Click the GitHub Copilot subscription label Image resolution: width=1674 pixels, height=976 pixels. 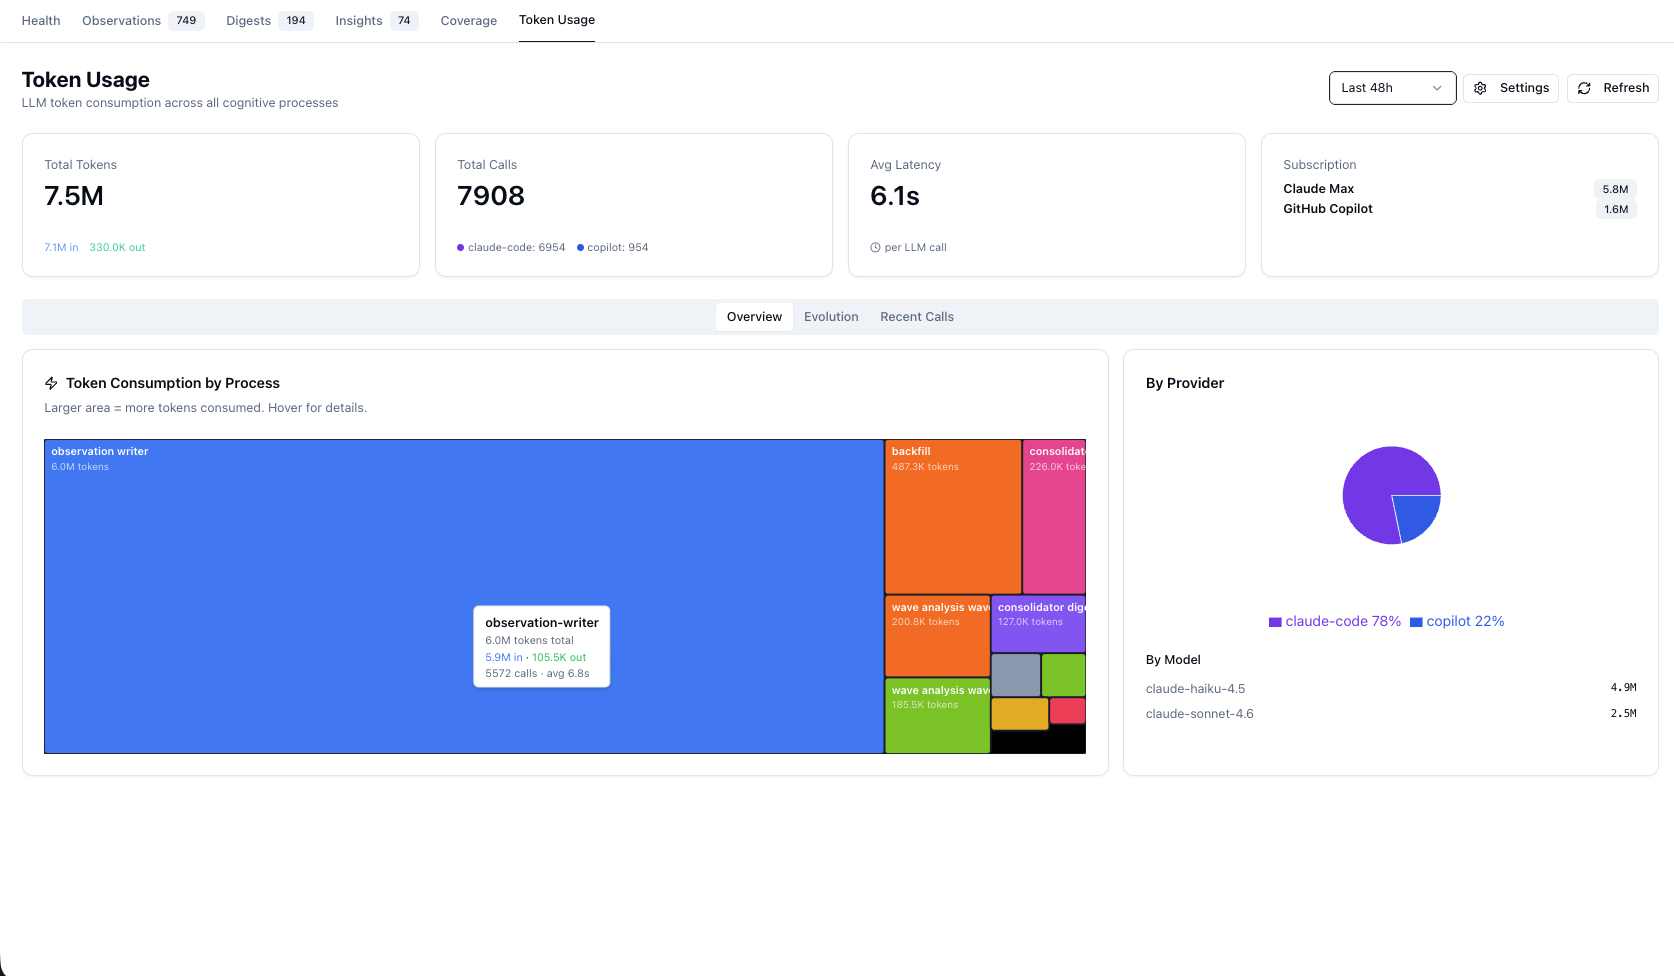(x=1328, y=209)
